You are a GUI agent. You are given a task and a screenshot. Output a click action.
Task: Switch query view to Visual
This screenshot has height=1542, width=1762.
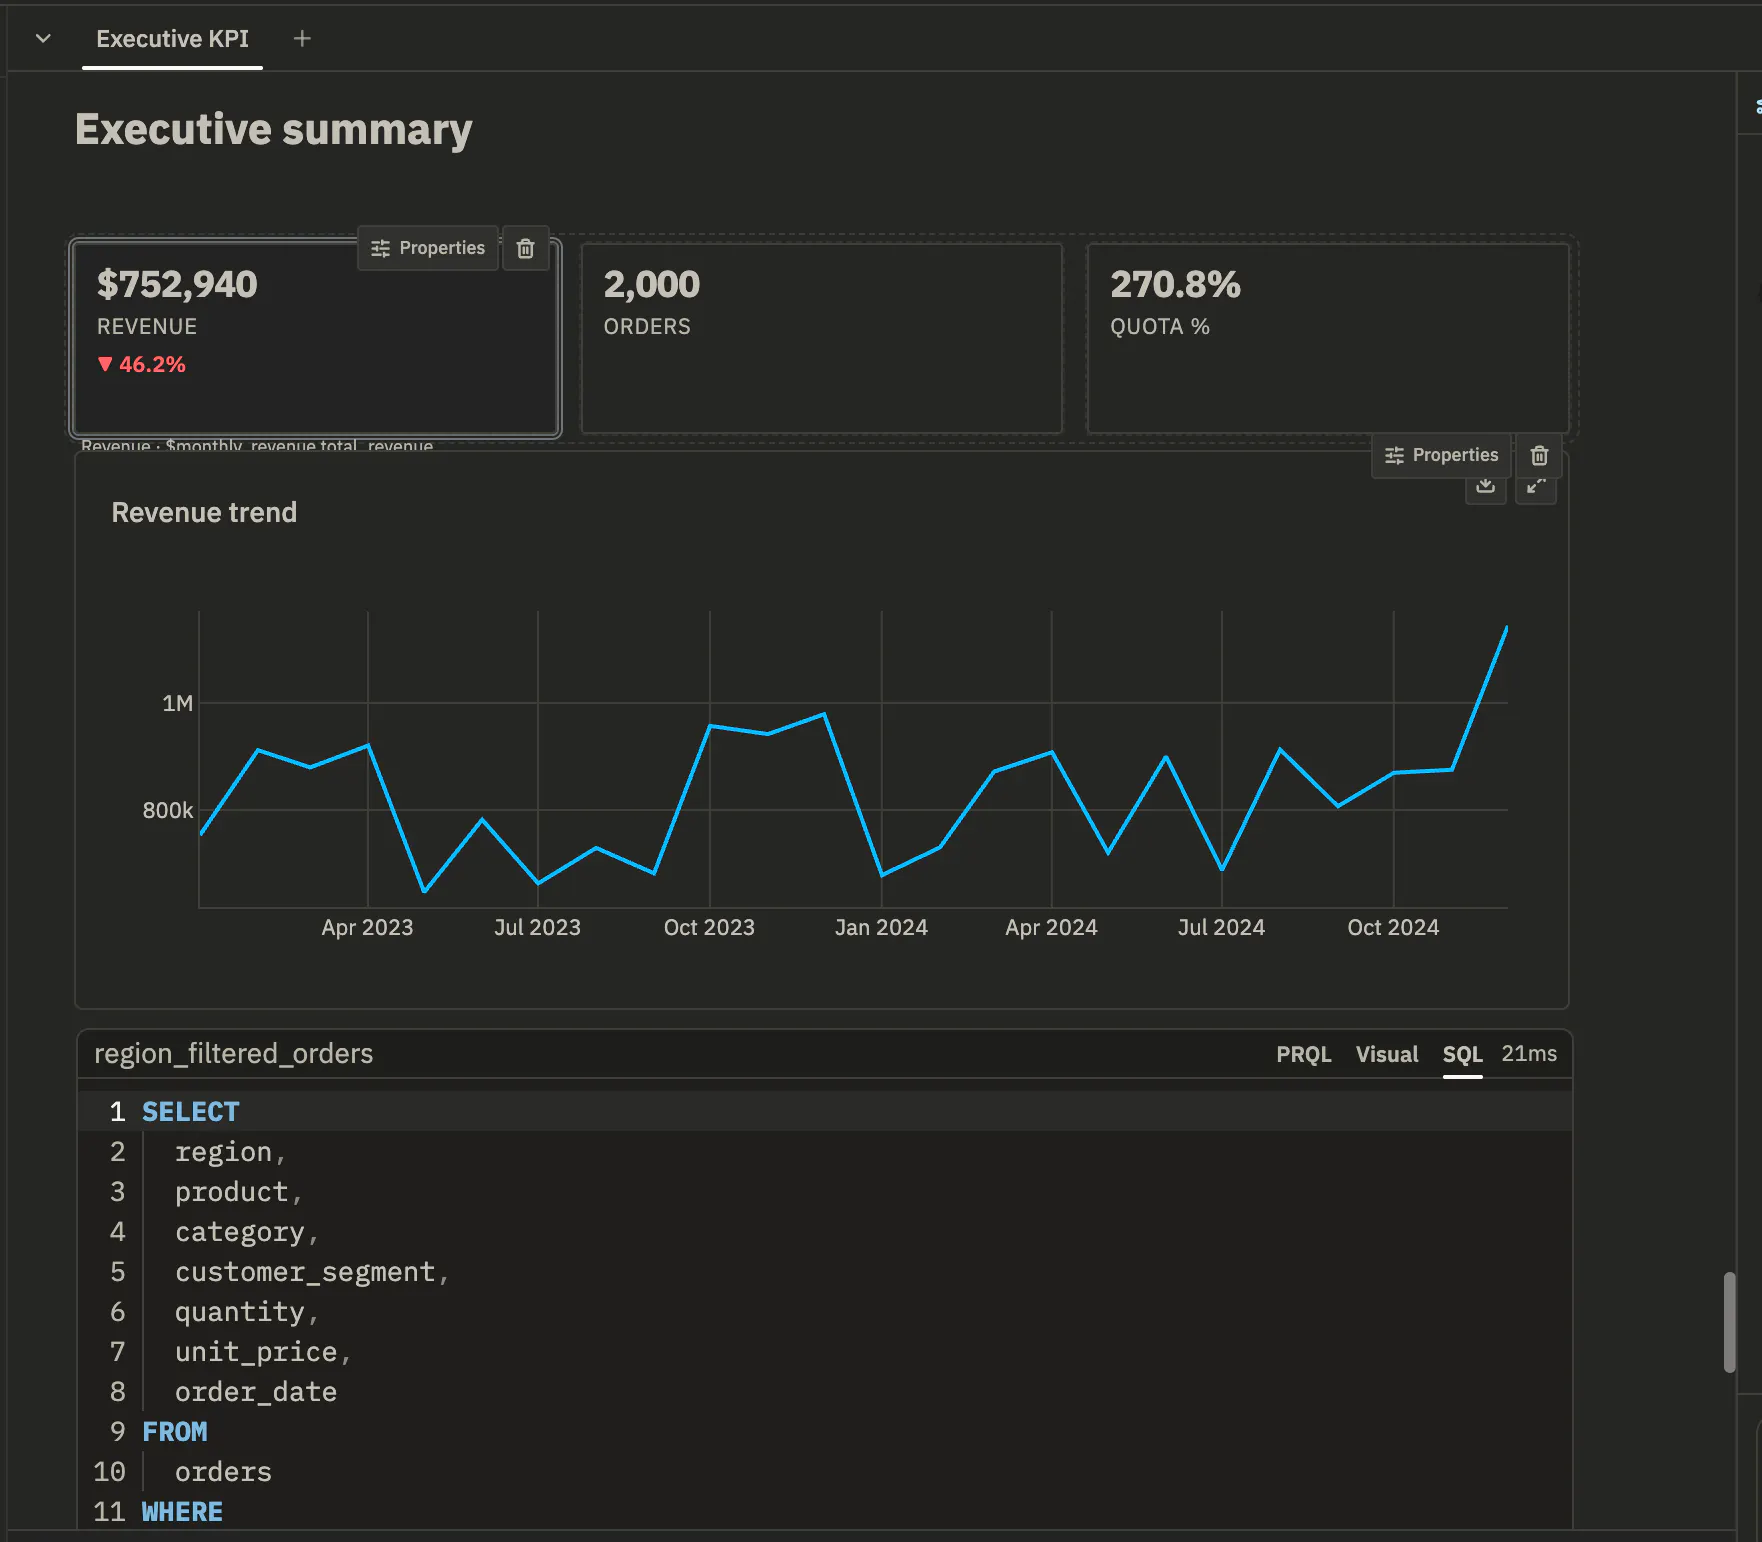point(1386,1054)
